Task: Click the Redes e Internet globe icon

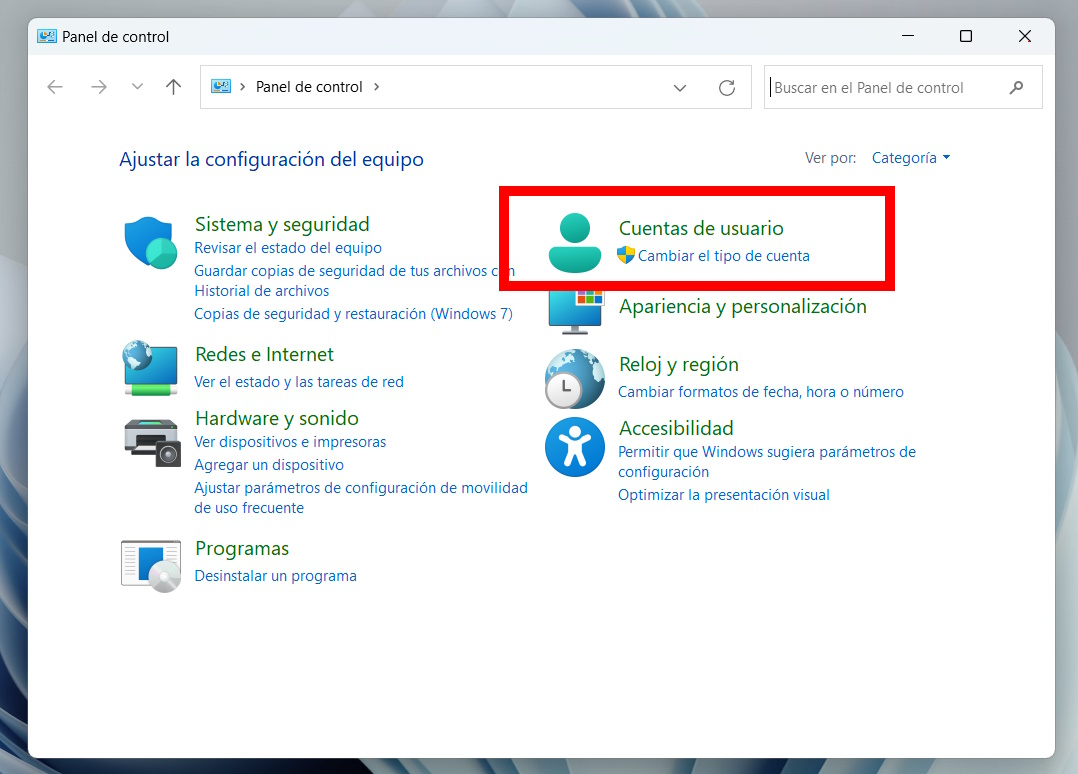Action: (x=150, y=368)
